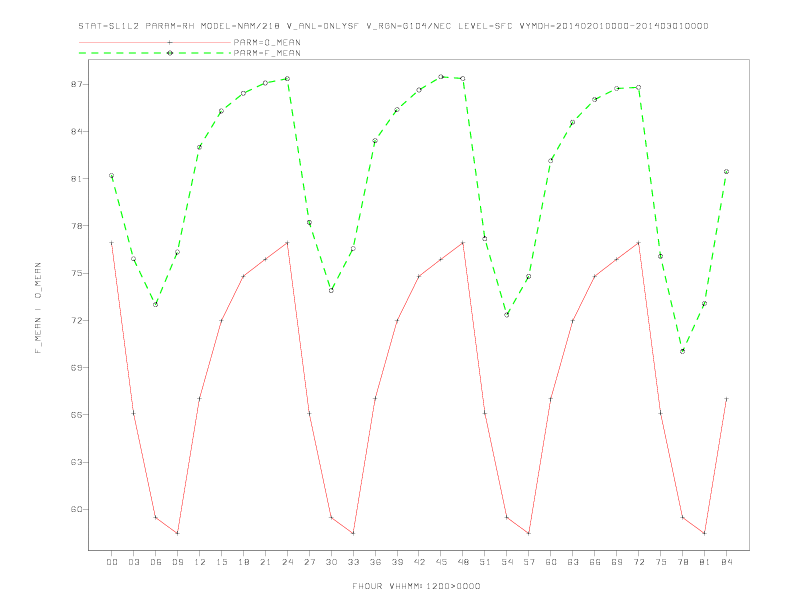
Task: Click the x-axis forecast hour label 36
Action: [x=375, y=562]
